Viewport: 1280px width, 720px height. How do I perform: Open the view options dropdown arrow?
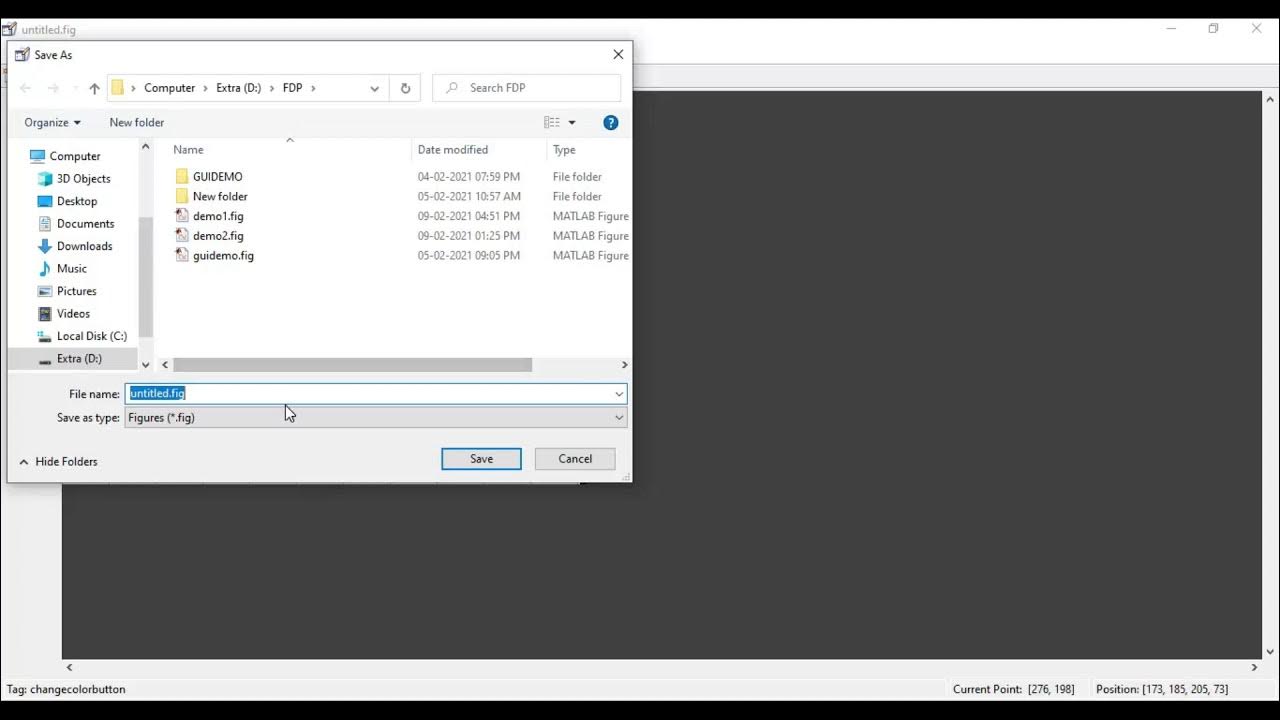tap(572, 122)
